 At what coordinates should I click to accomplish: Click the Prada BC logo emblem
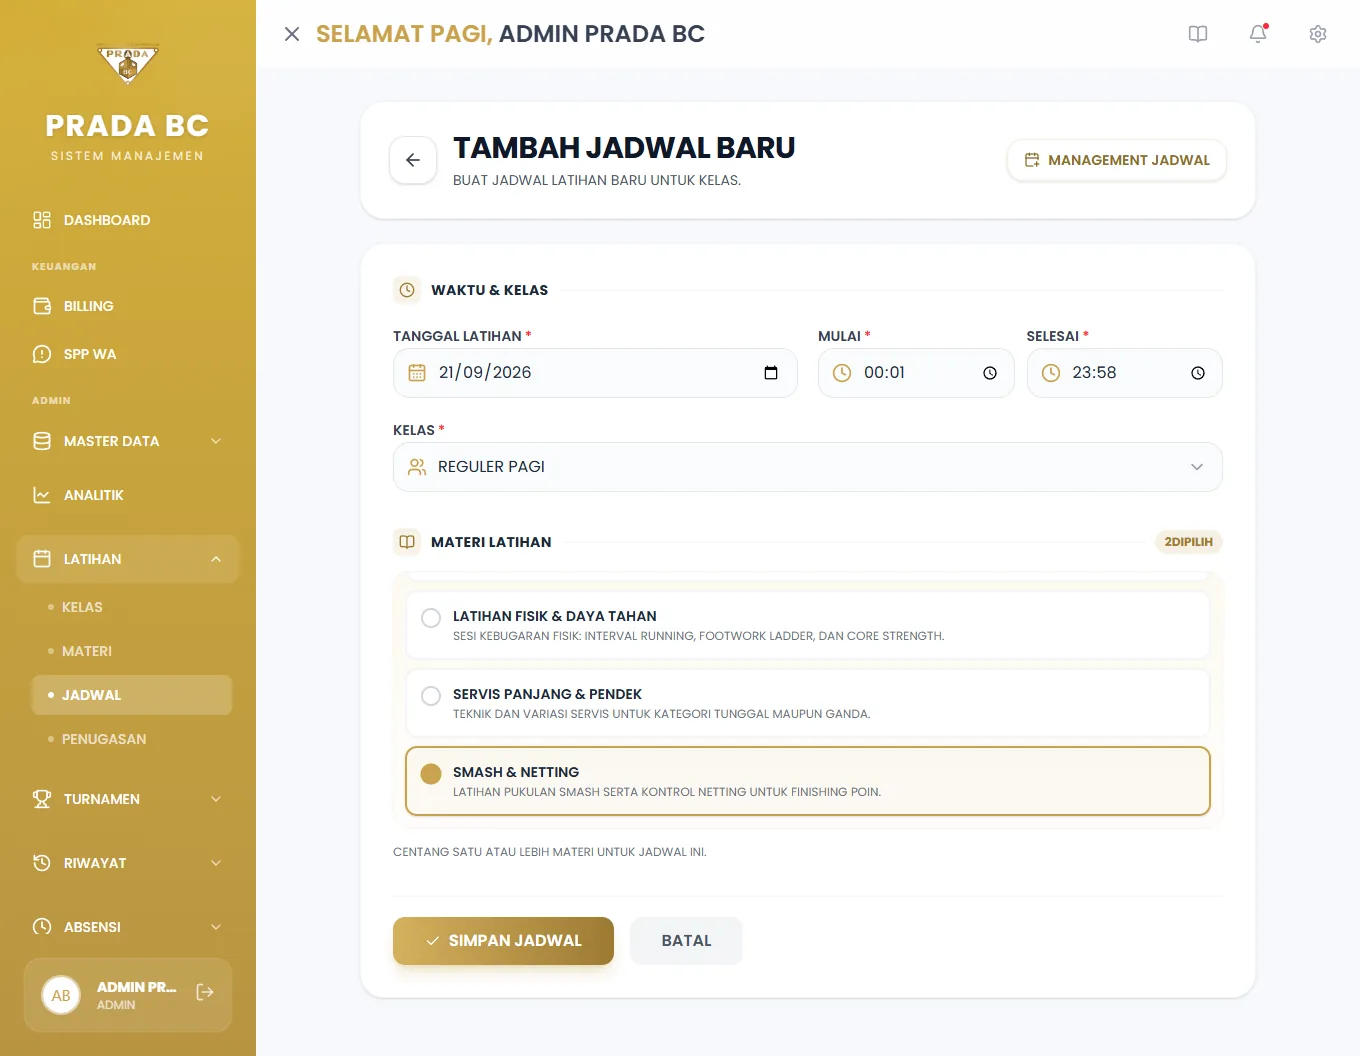128,65
